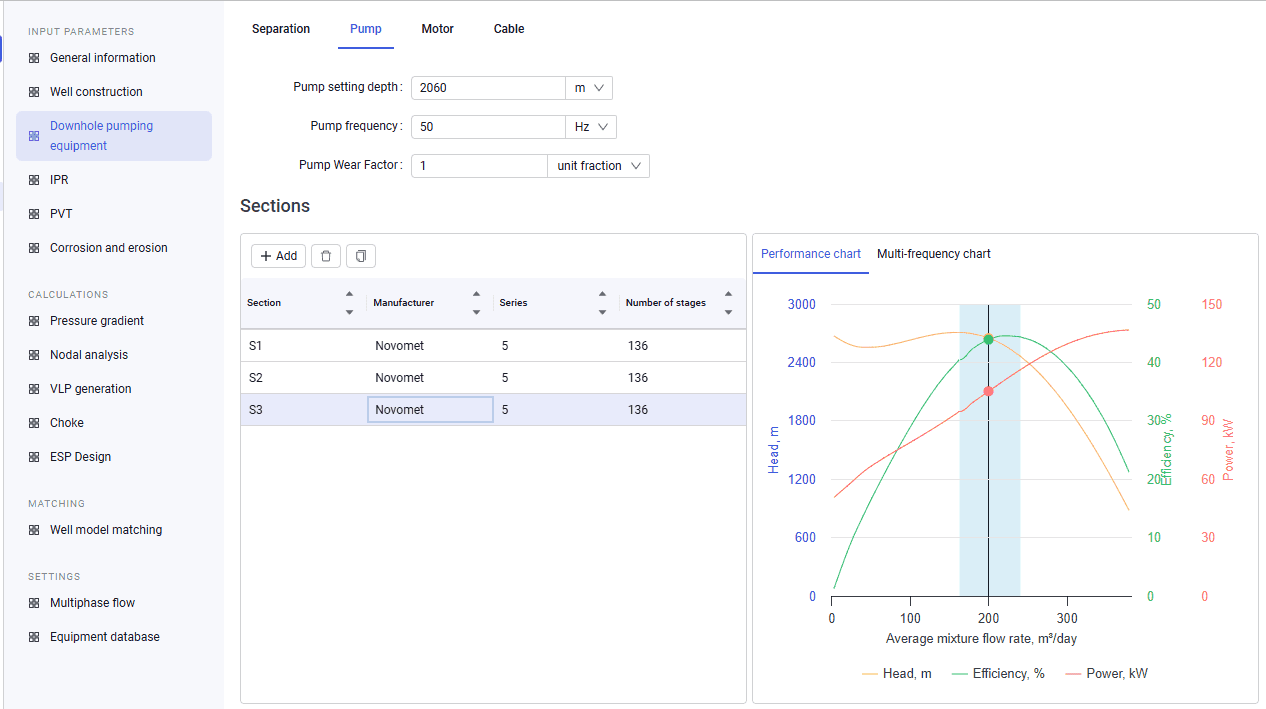
Task: Click the grid icon beside PVT
Action: point(34,214)
